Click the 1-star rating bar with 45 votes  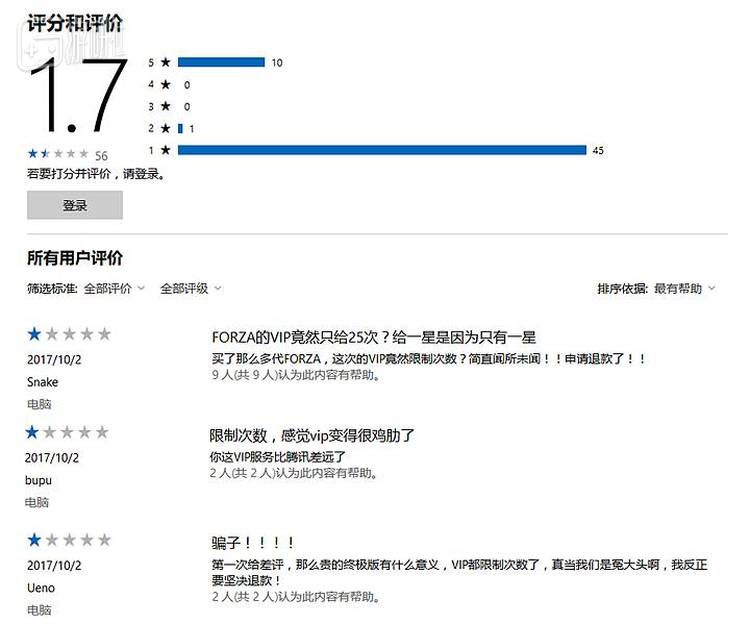[x=381, y=150]
